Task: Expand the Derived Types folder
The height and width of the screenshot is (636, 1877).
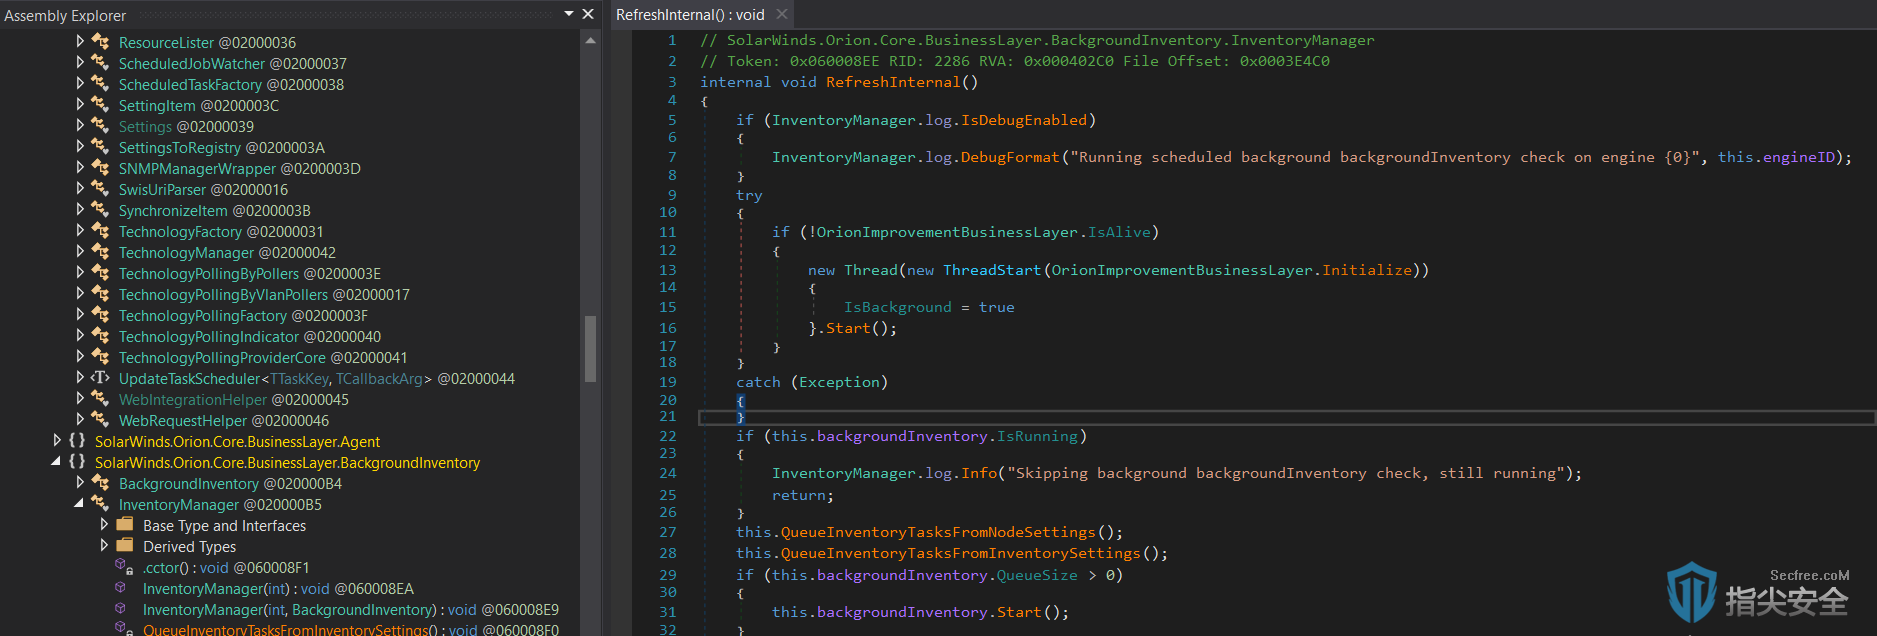Action: click(x=104, y=546)
